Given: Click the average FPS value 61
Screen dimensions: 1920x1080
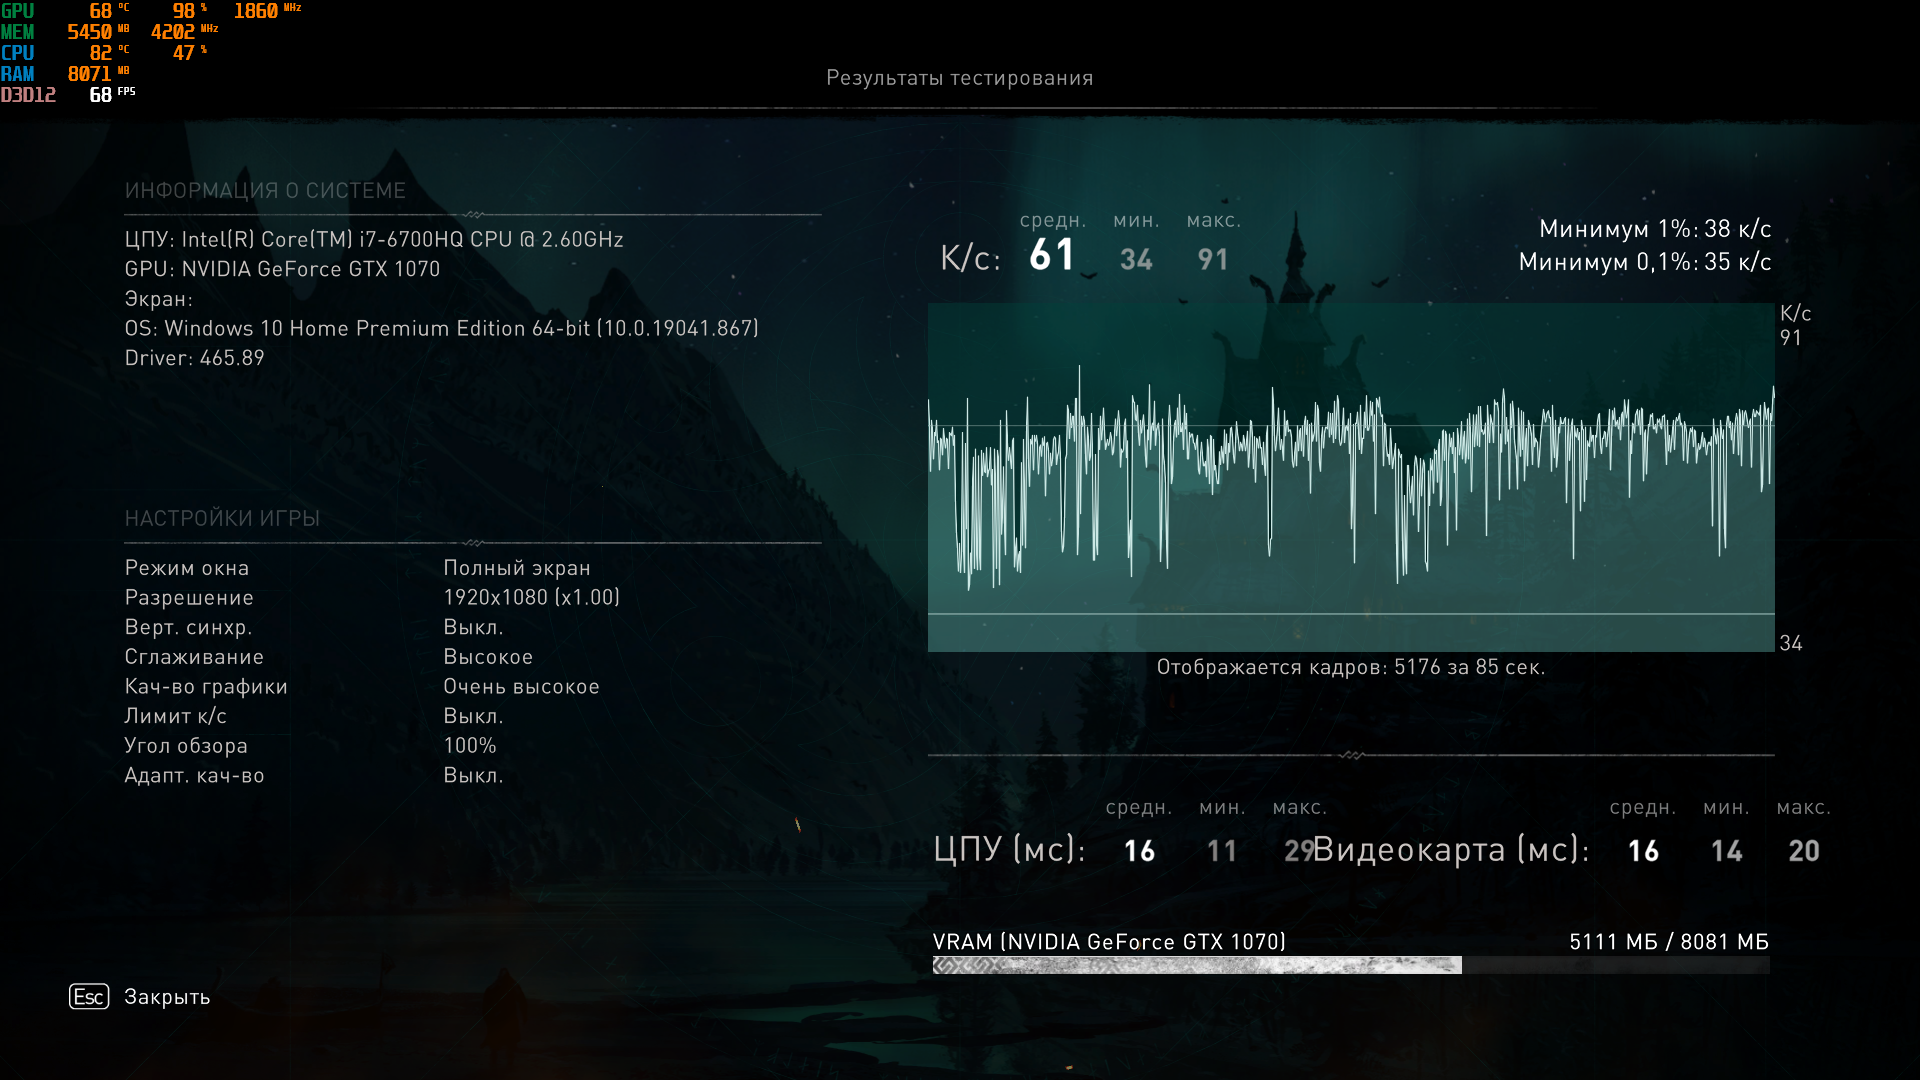Looking at the screenshot, I should pos(1051,256).
